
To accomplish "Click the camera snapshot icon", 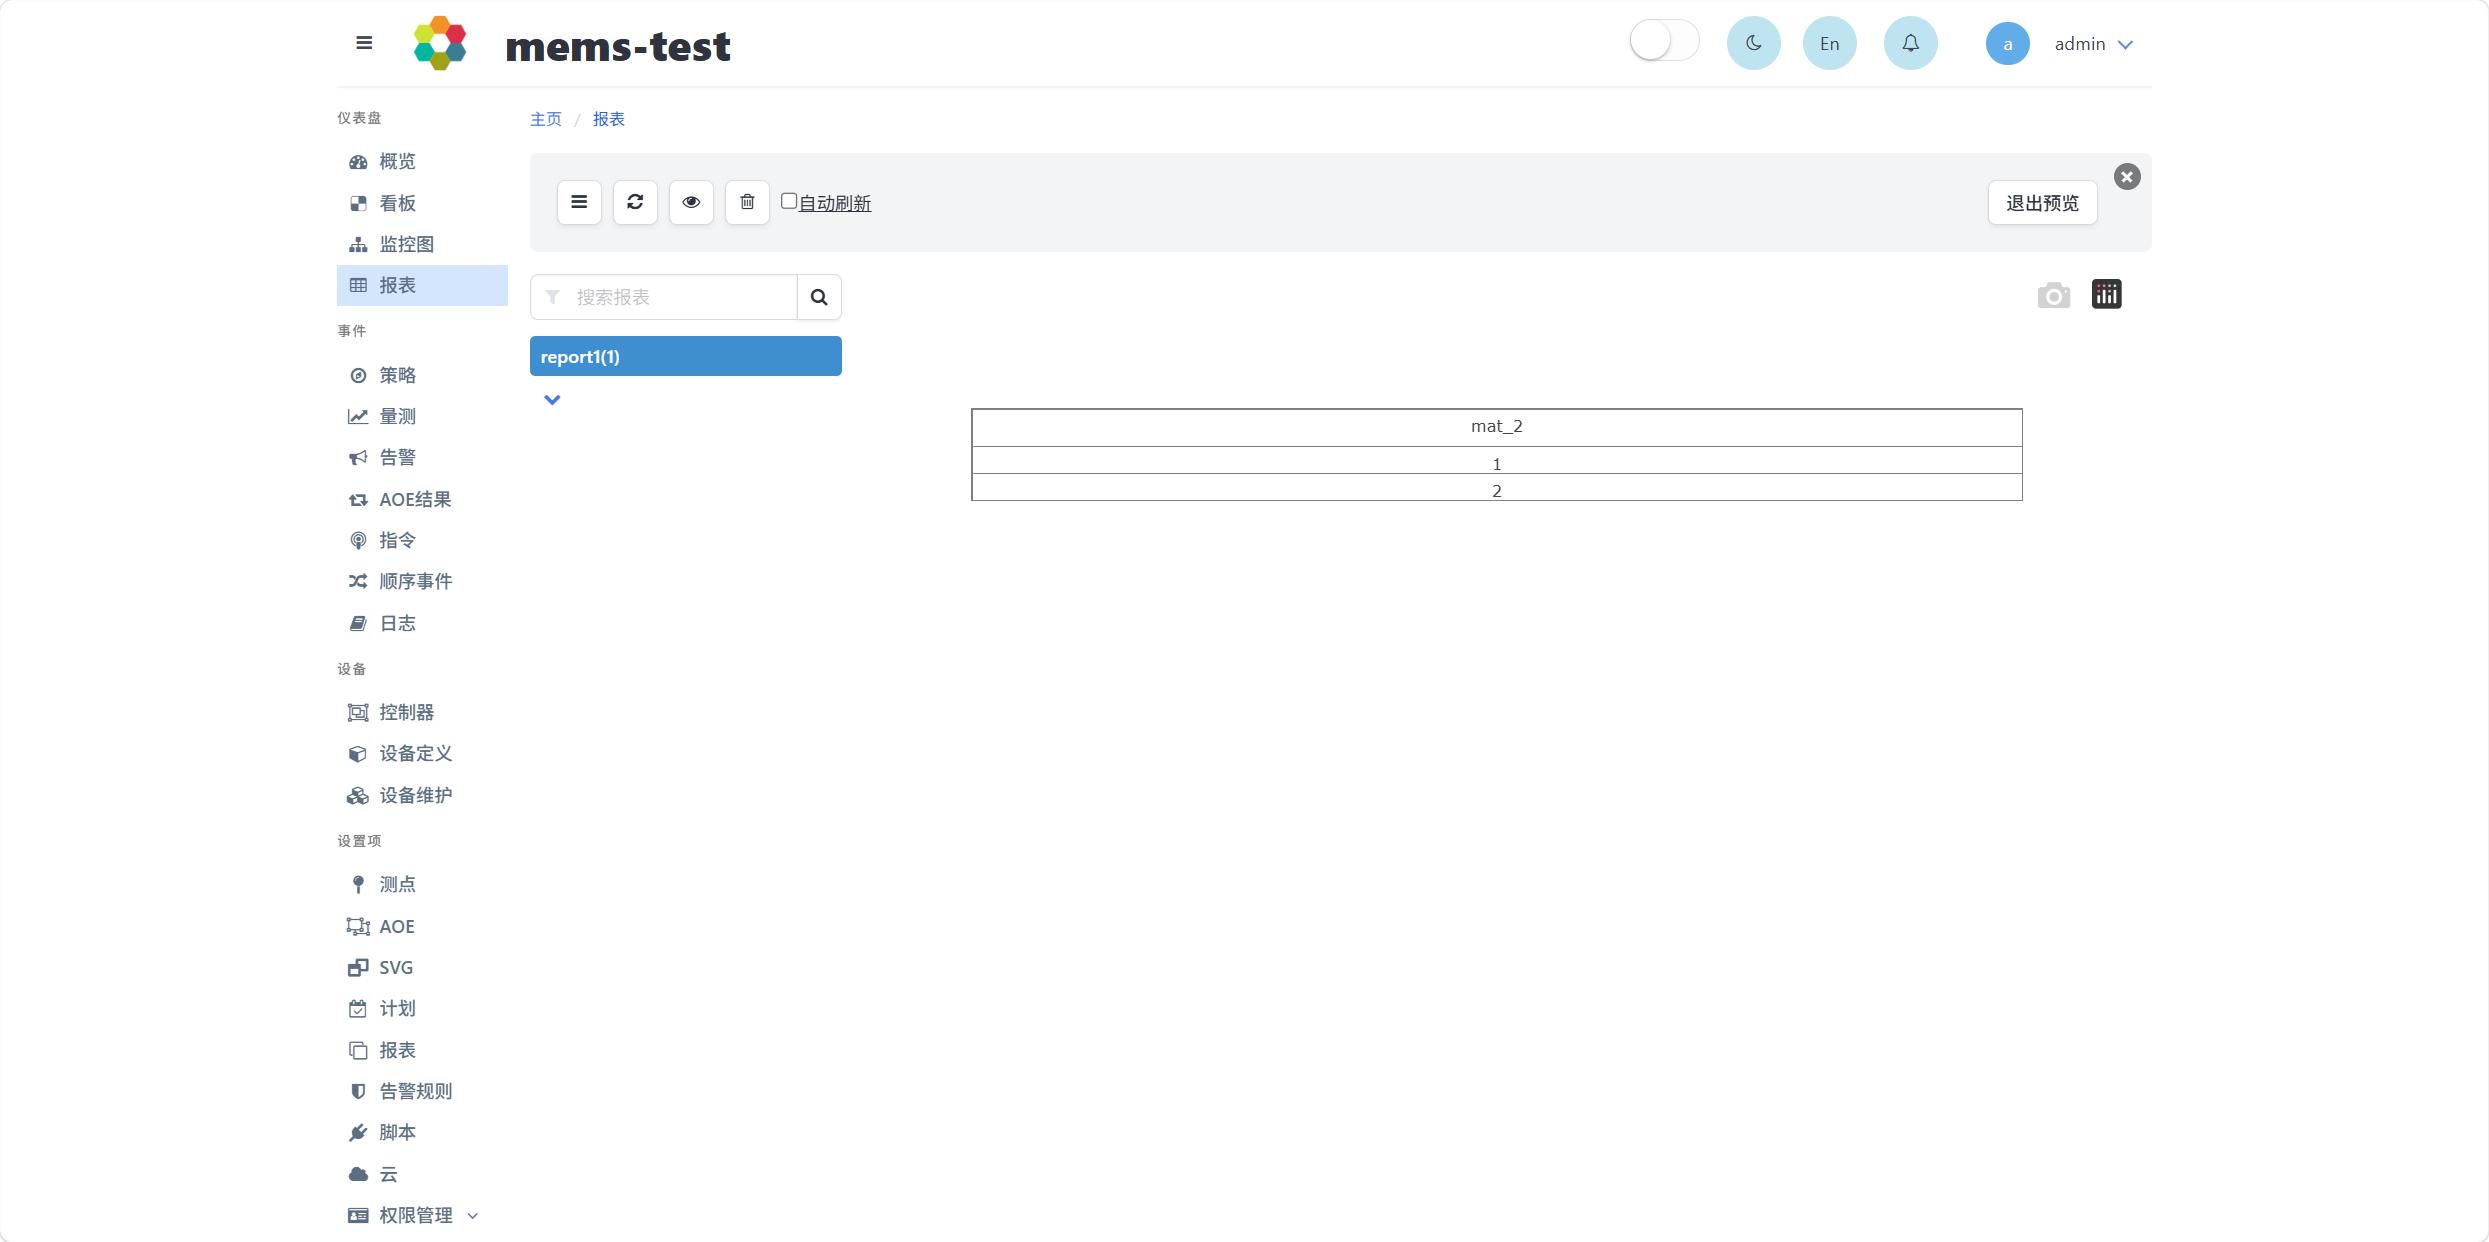I will 2054,295.
